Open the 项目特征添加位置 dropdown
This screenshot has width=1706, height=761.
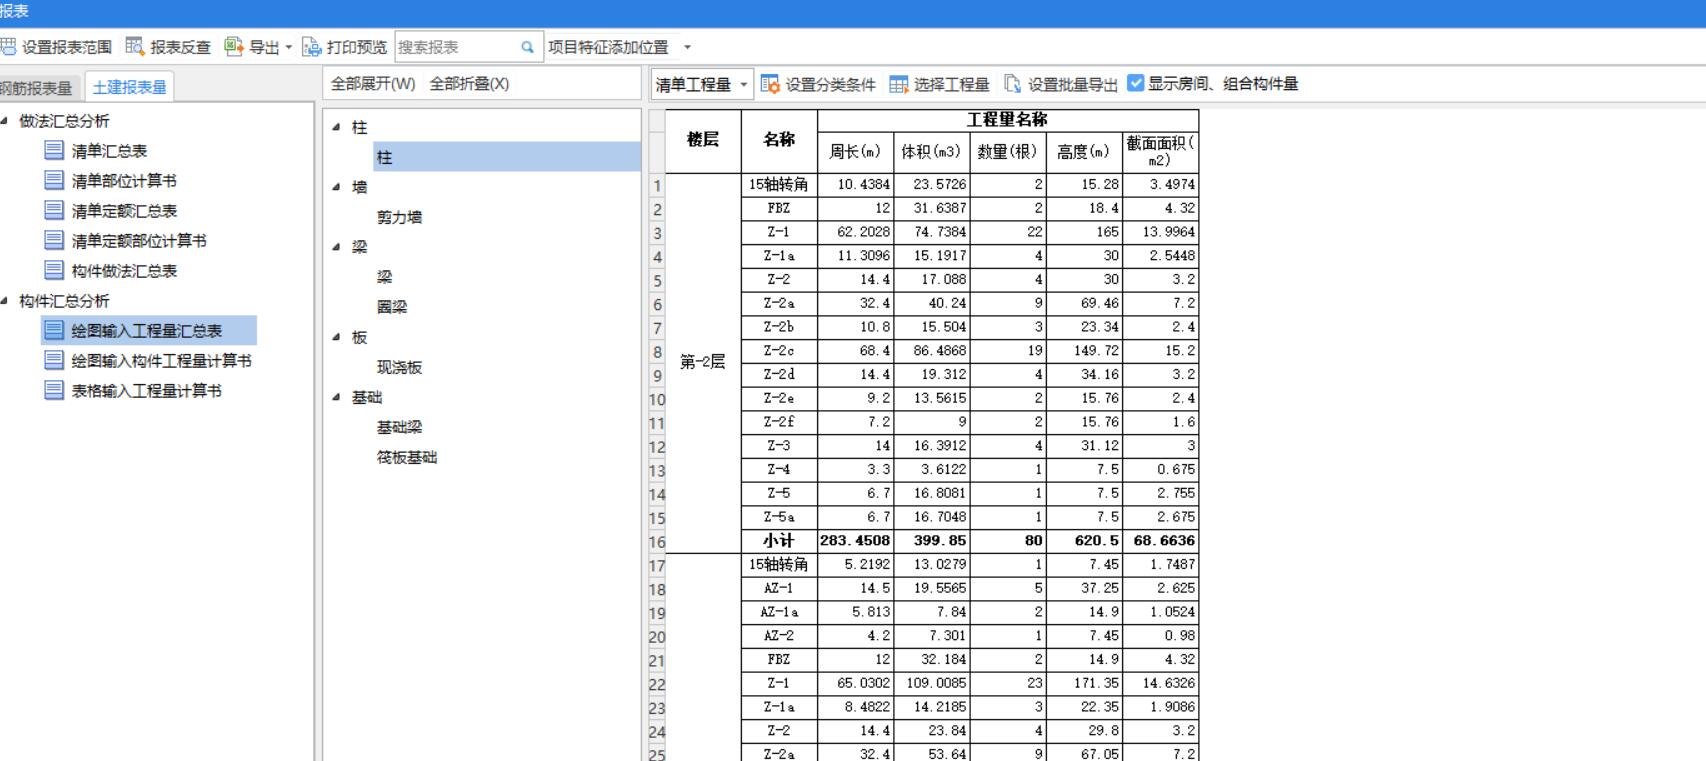click(687, 47)
